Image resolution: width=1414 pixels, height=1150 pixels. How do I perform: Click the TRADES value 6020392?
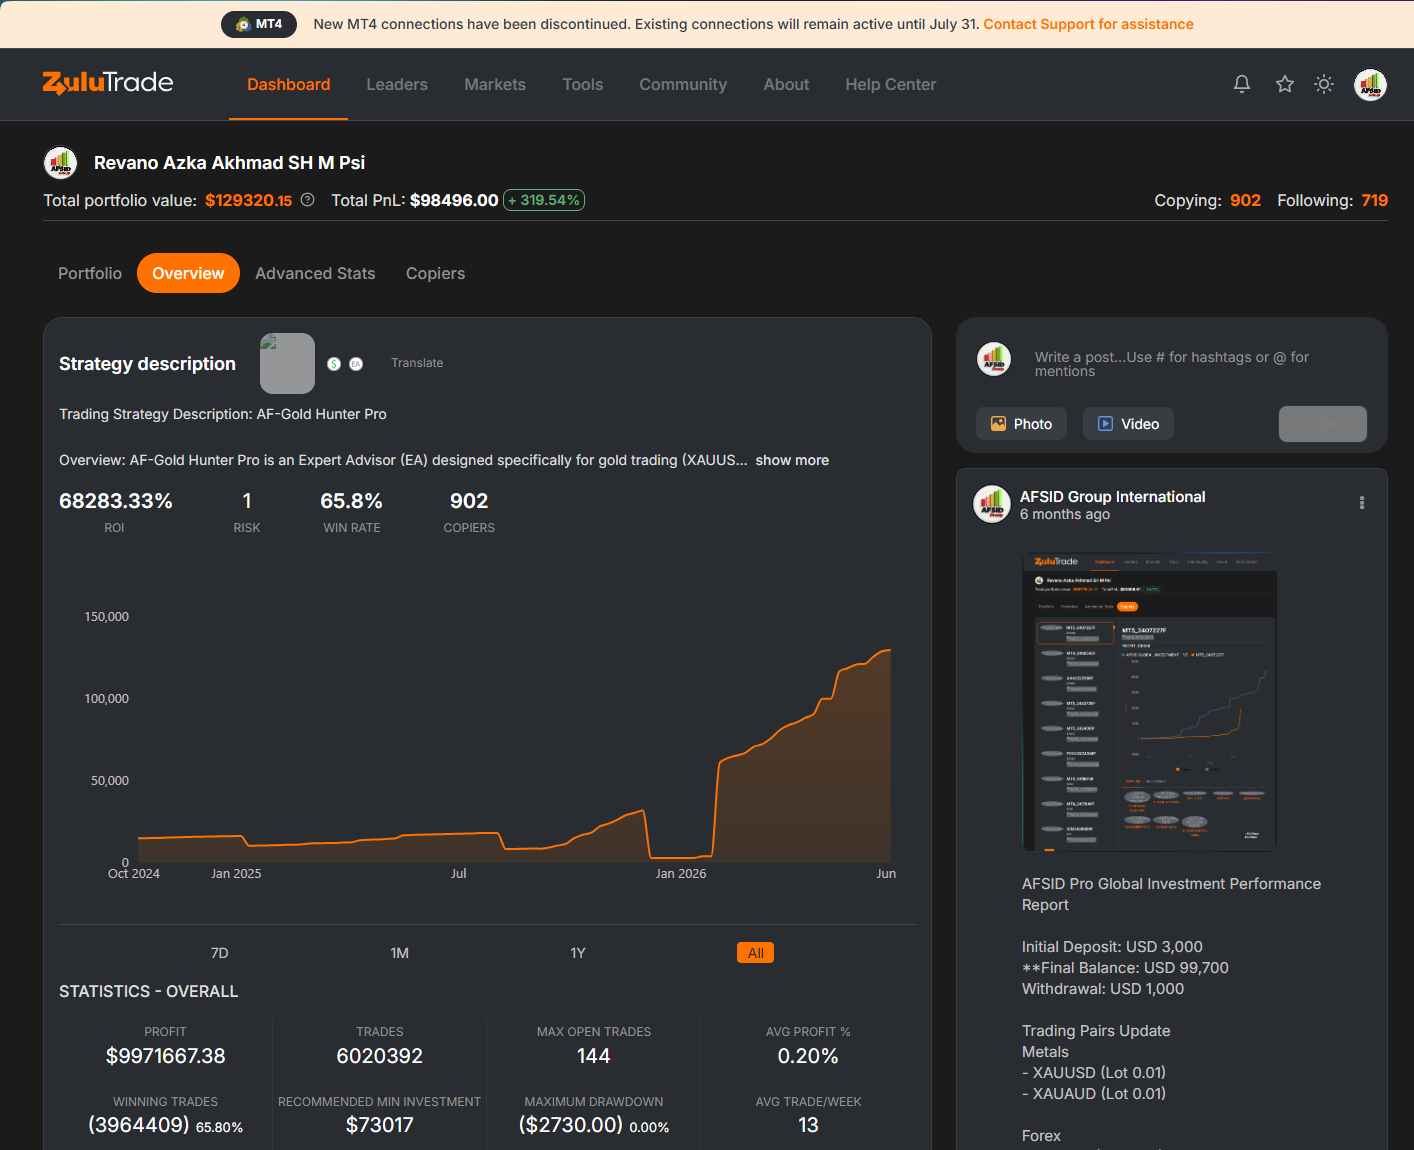(x=380, y=1056)
